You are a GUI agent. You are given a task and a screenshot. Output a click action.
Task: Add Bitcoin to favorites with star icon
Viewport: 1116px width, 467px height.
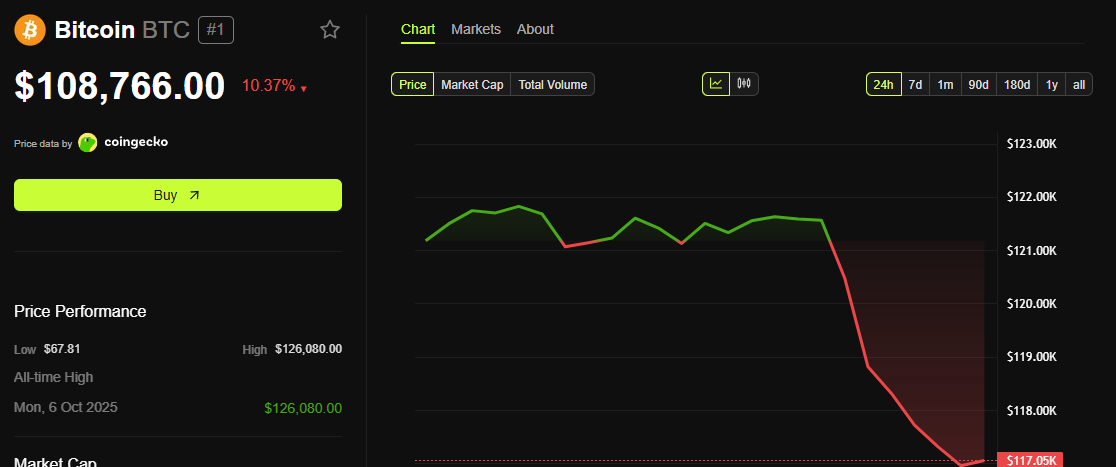[330, 30]
